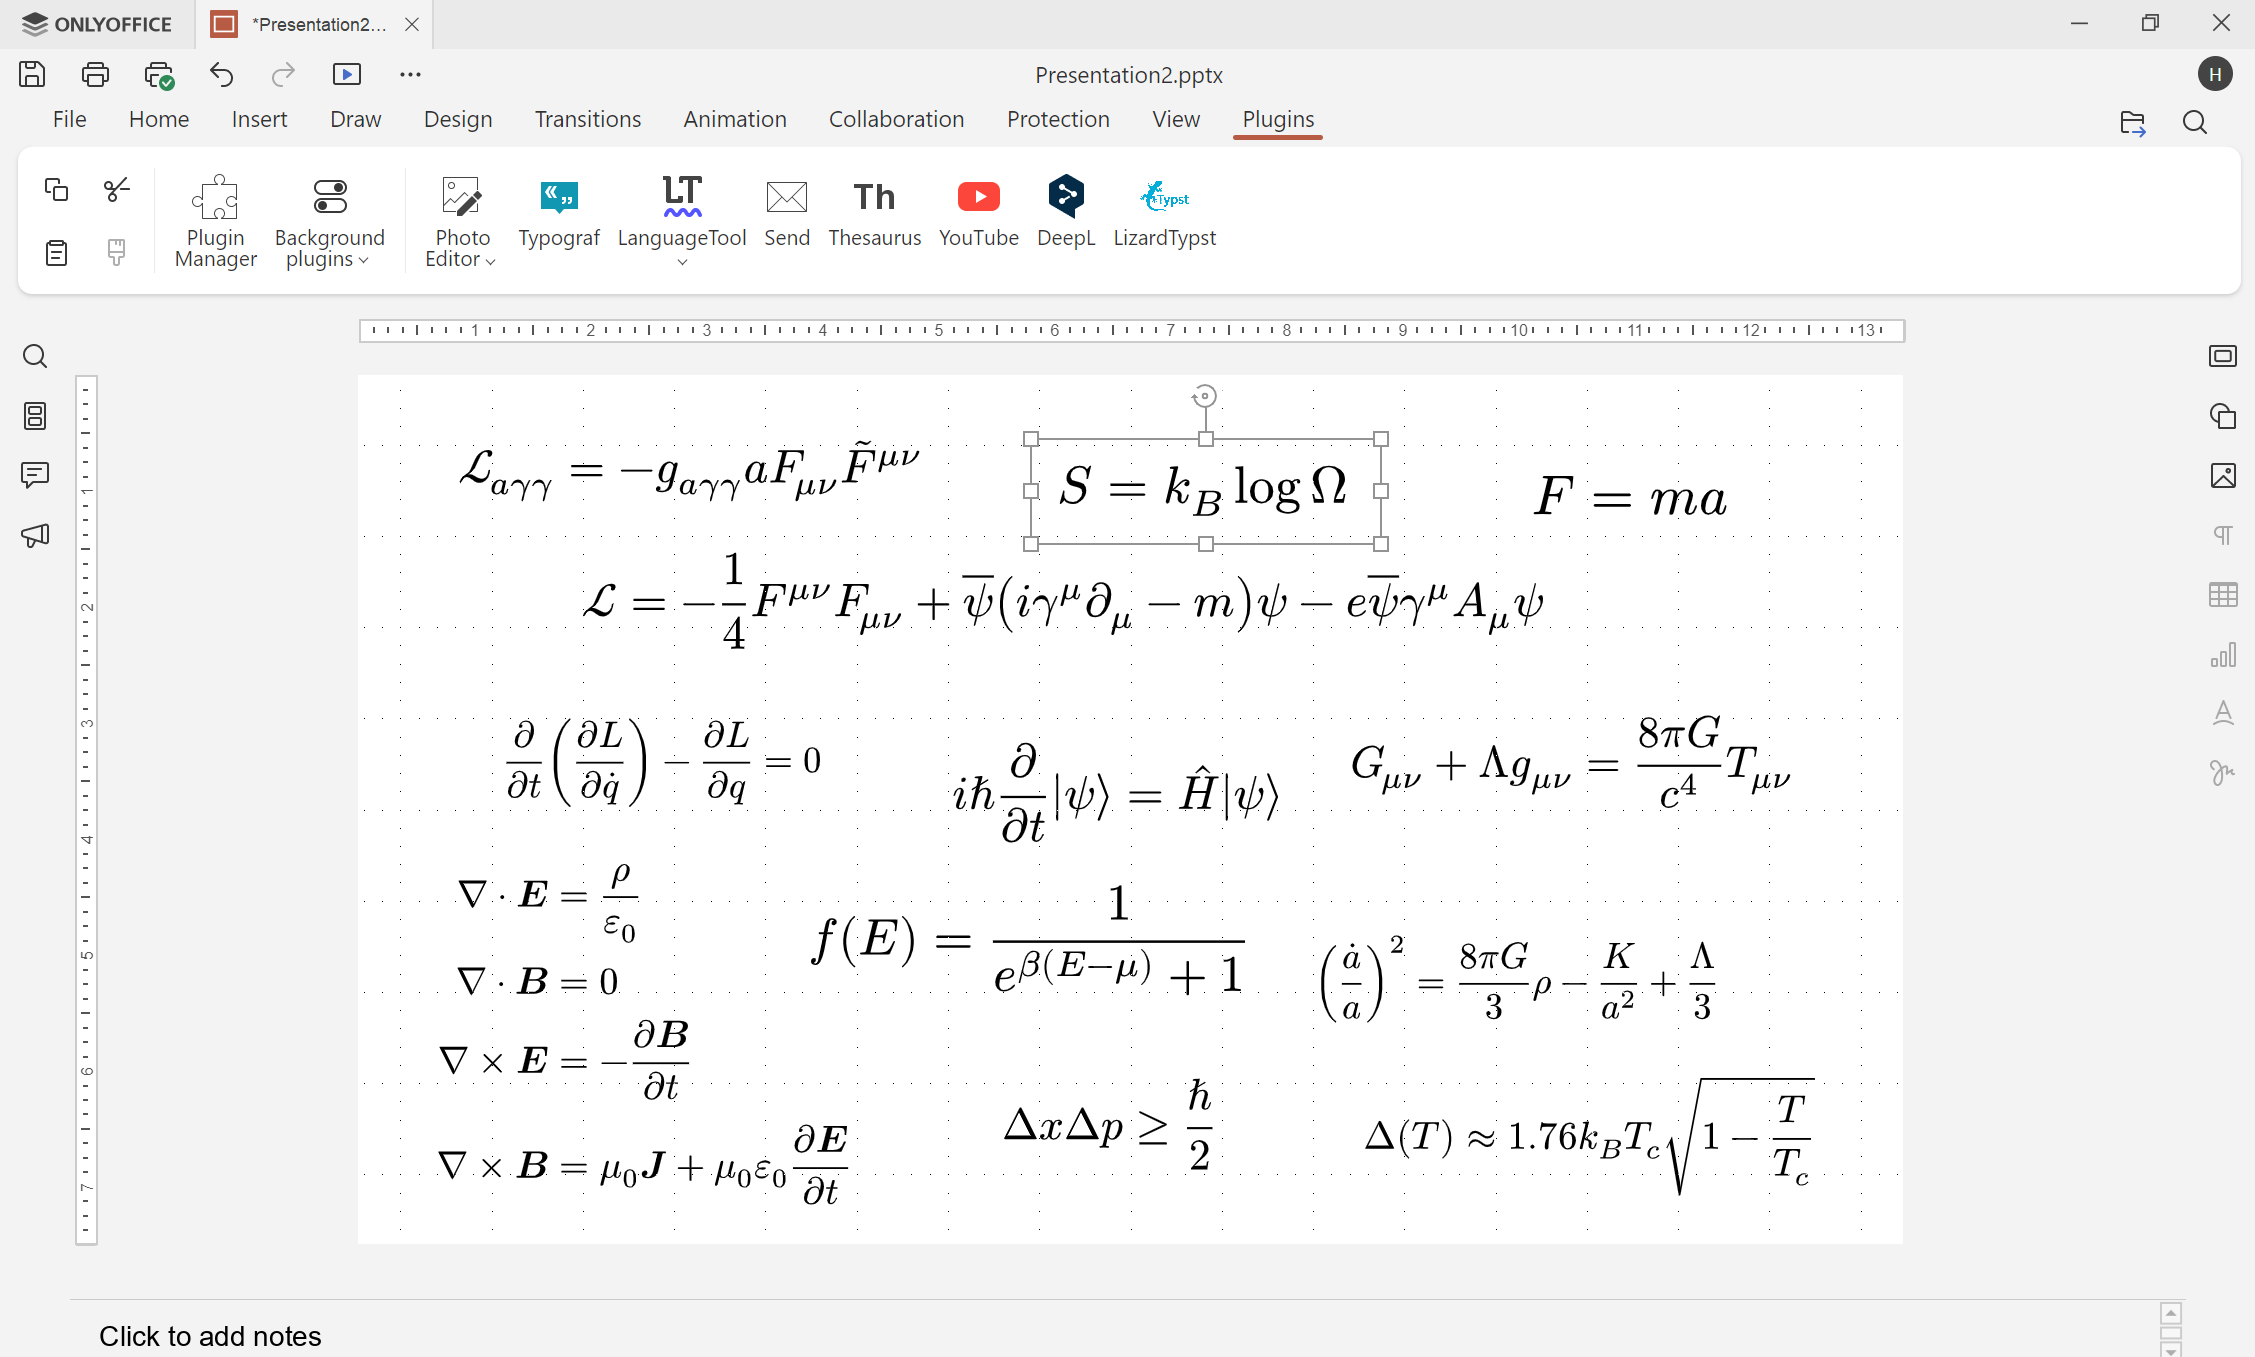Open the Typograf plugin
This screenshot has width=2255, height=1357.
(559, 213)
